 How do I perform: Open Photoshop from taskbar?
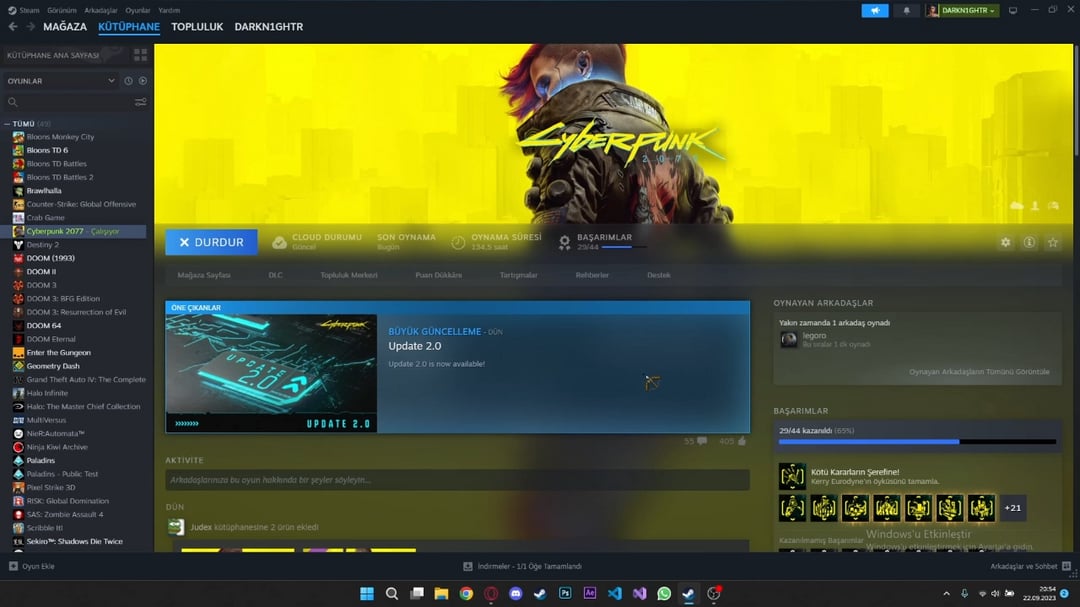[x=565, y=593]
